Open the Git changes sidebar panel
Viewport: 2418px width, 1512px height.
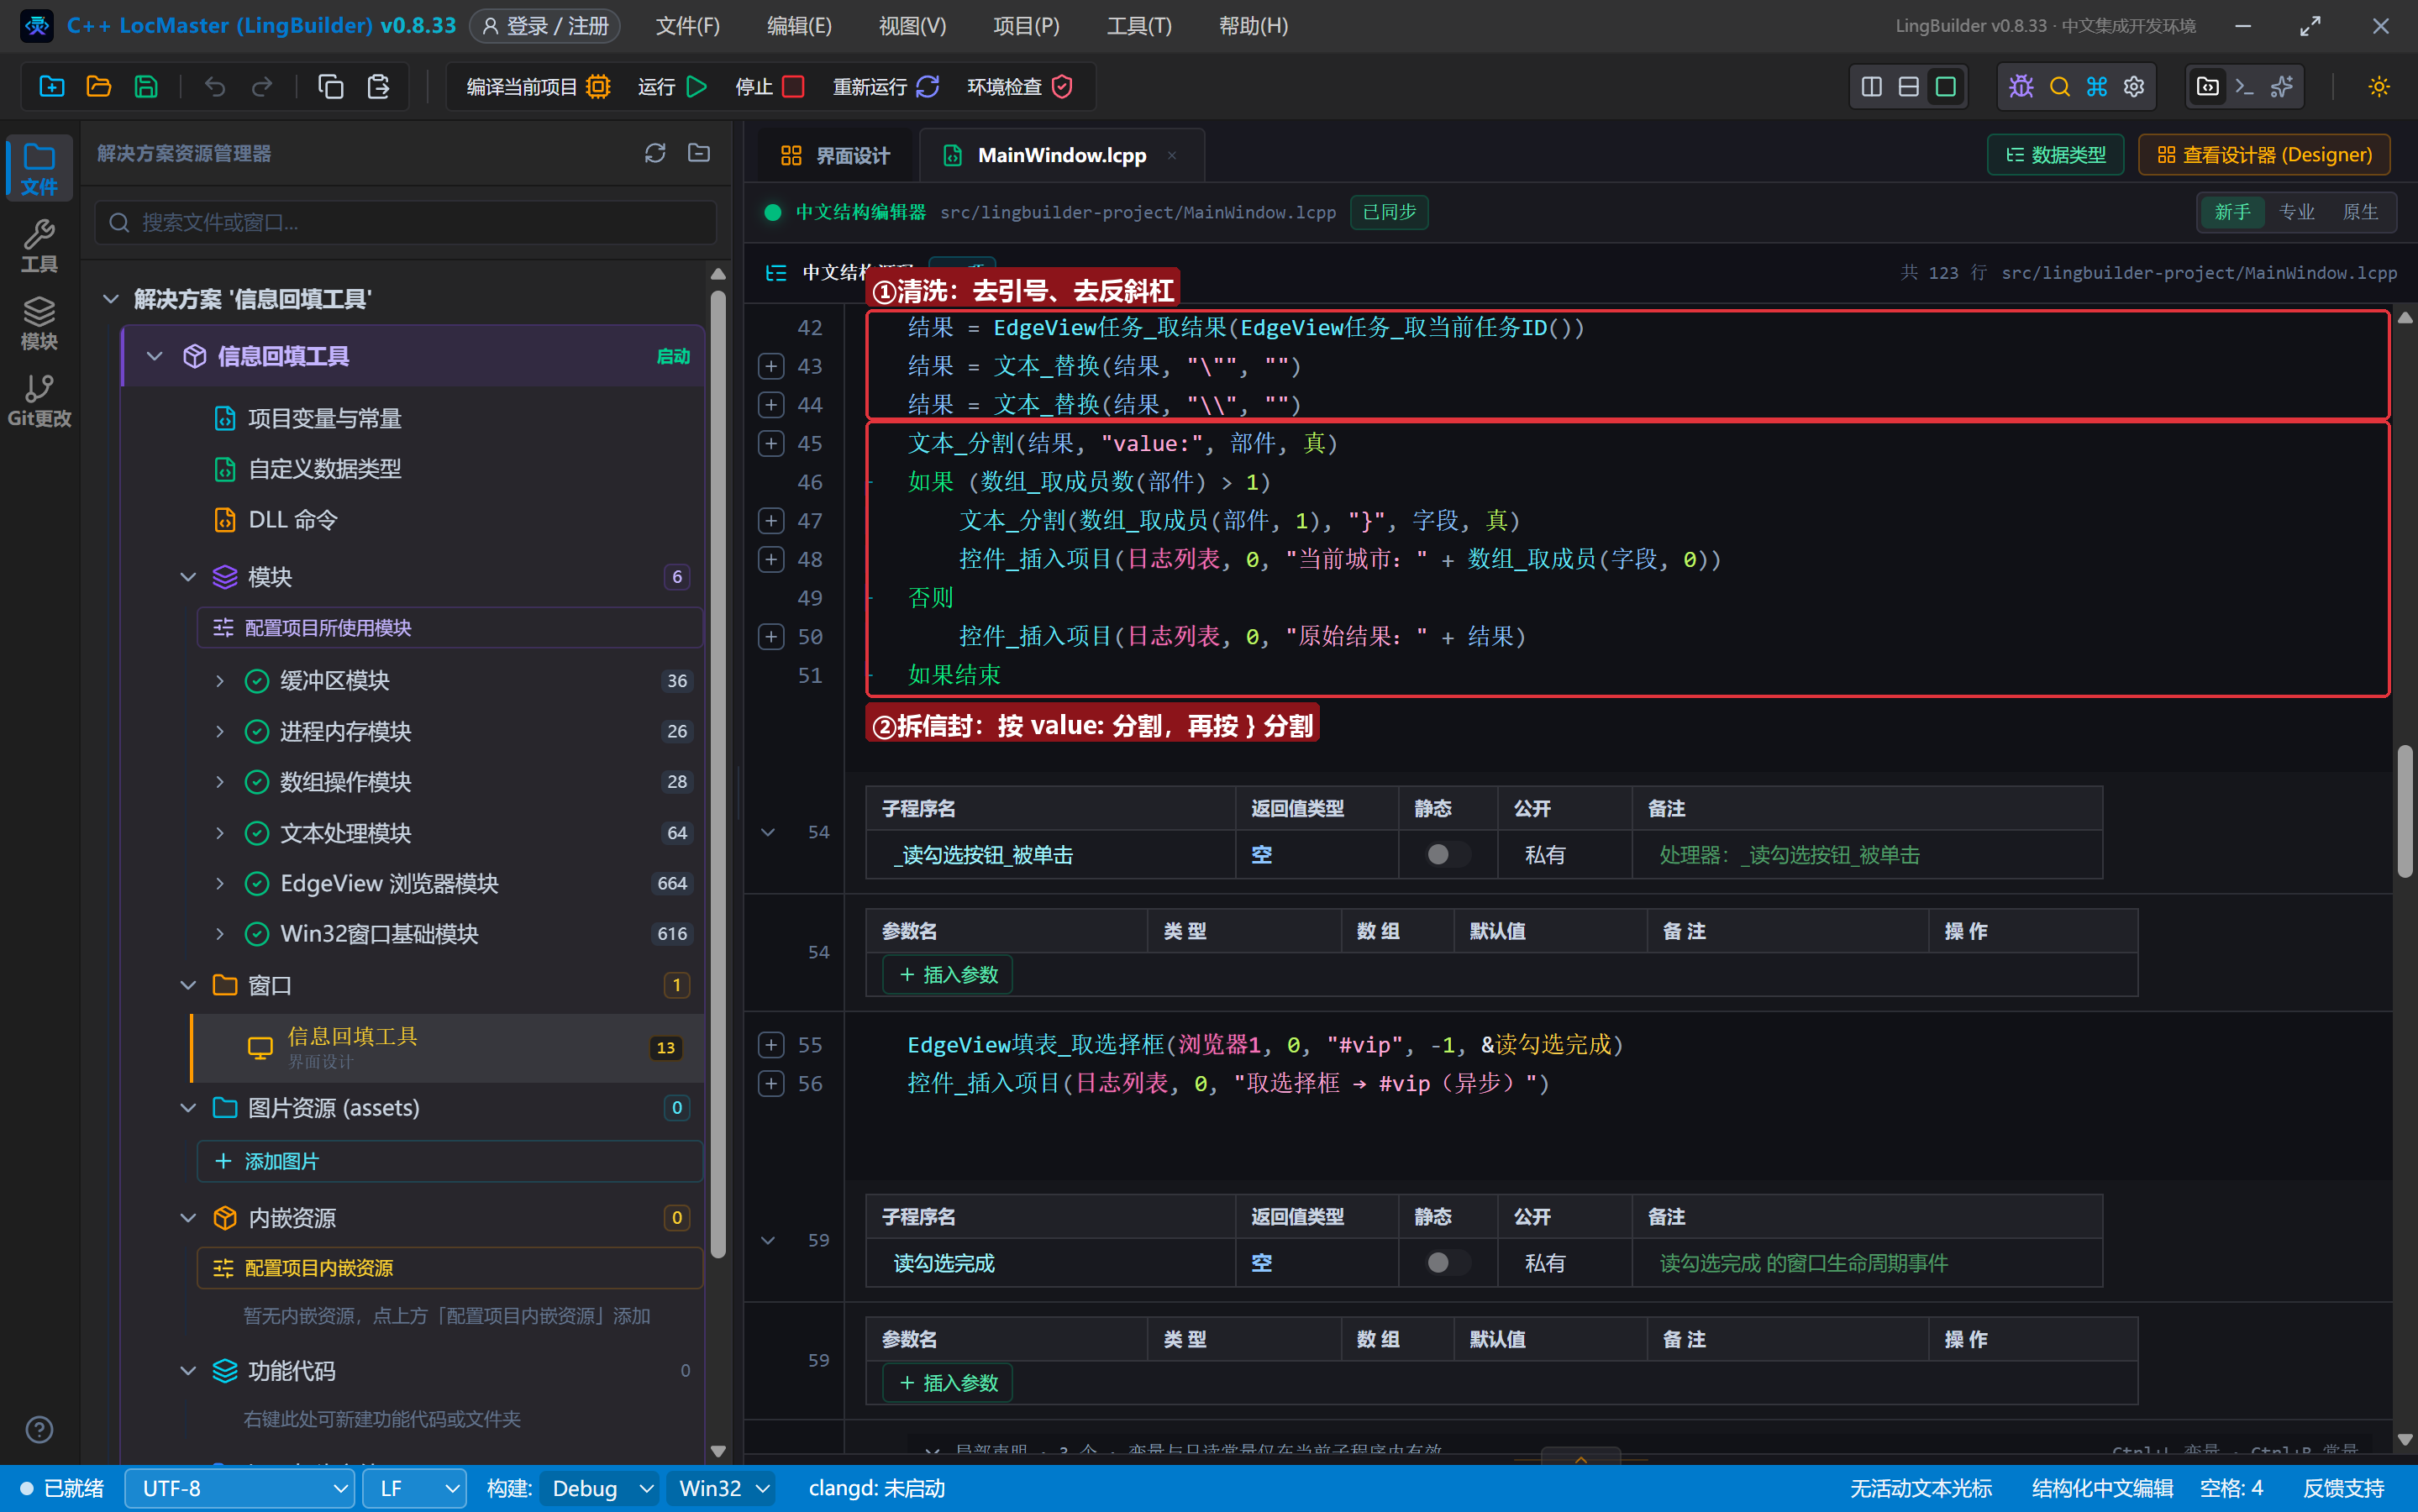(39, 400)
